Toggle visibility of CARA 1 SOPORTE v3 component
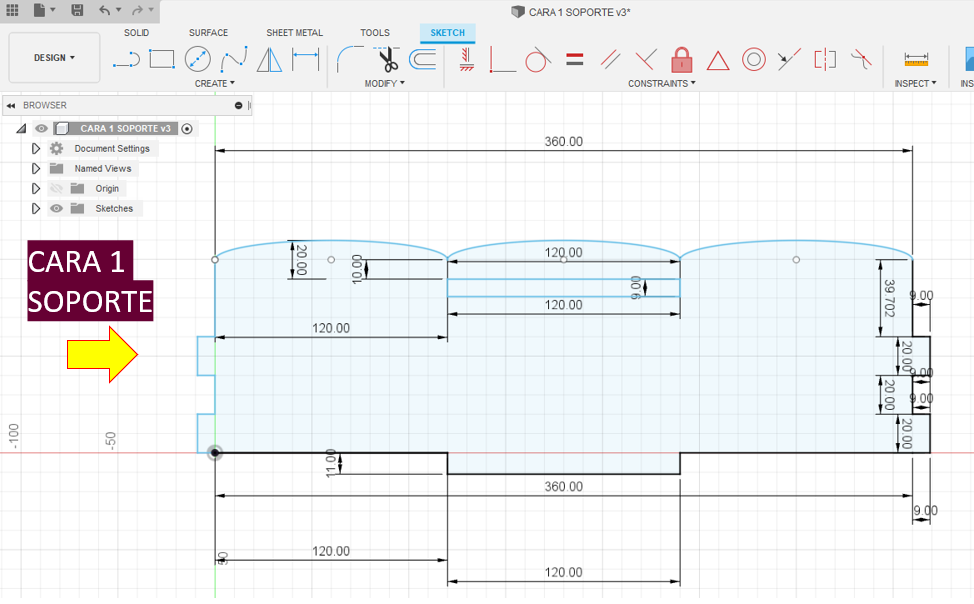 [x=41, y=129]
